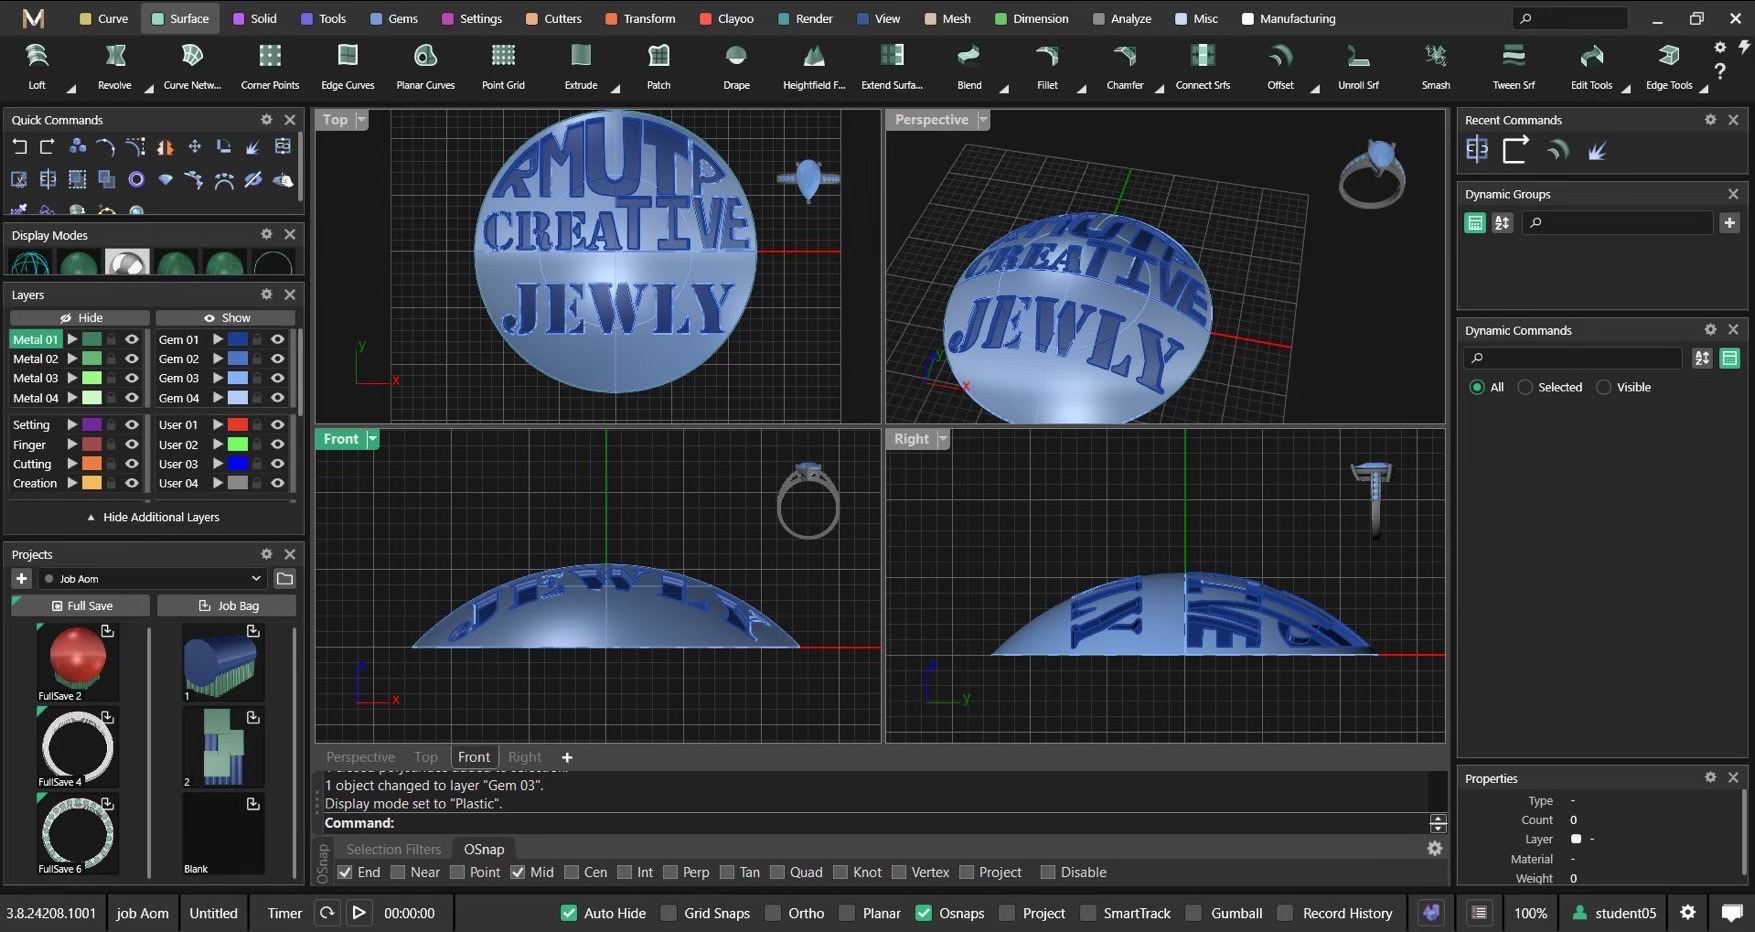This screenshot has width=1755, height=932.
Task: Click the Metal 01 green color swatch
Action: click(x=92, y=339)
